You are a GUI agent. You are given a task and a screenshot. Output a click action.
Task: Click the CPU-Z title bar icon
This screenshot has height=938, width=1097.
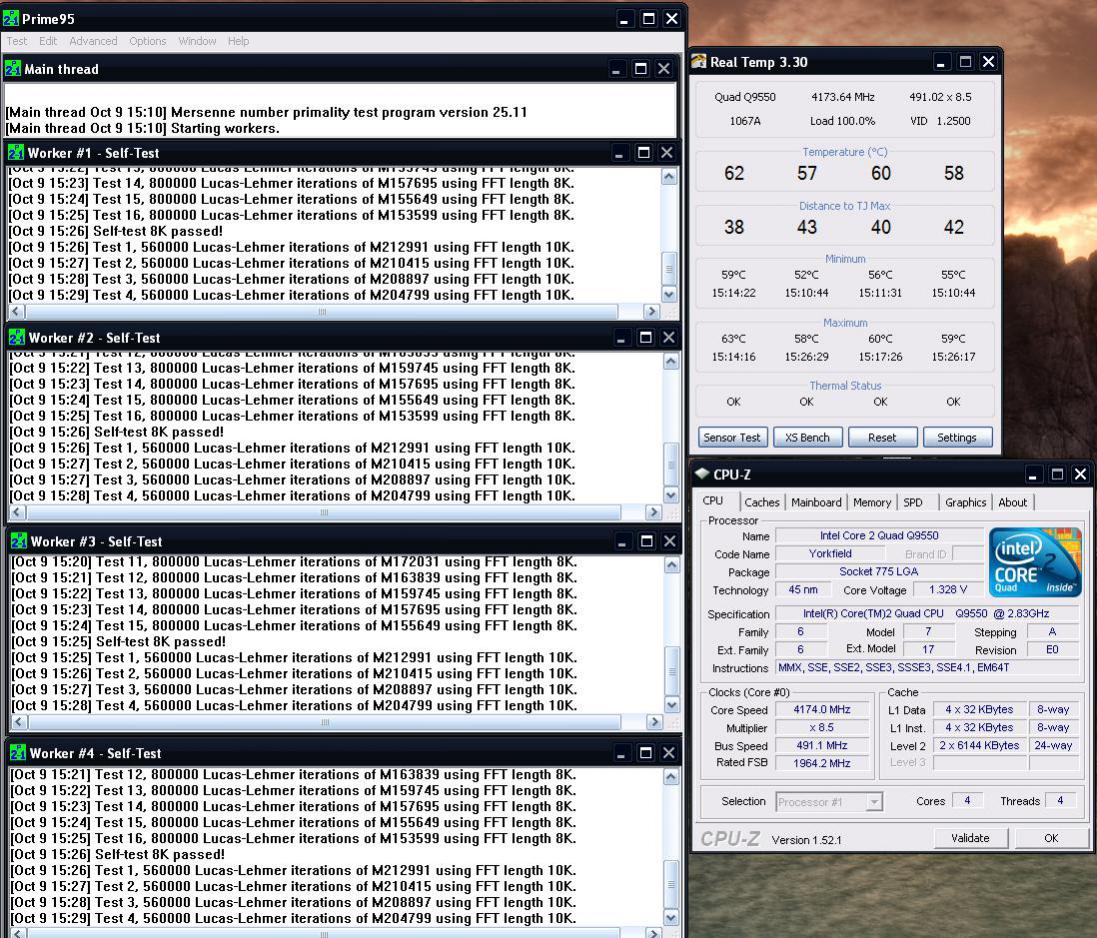click(702, 474)
